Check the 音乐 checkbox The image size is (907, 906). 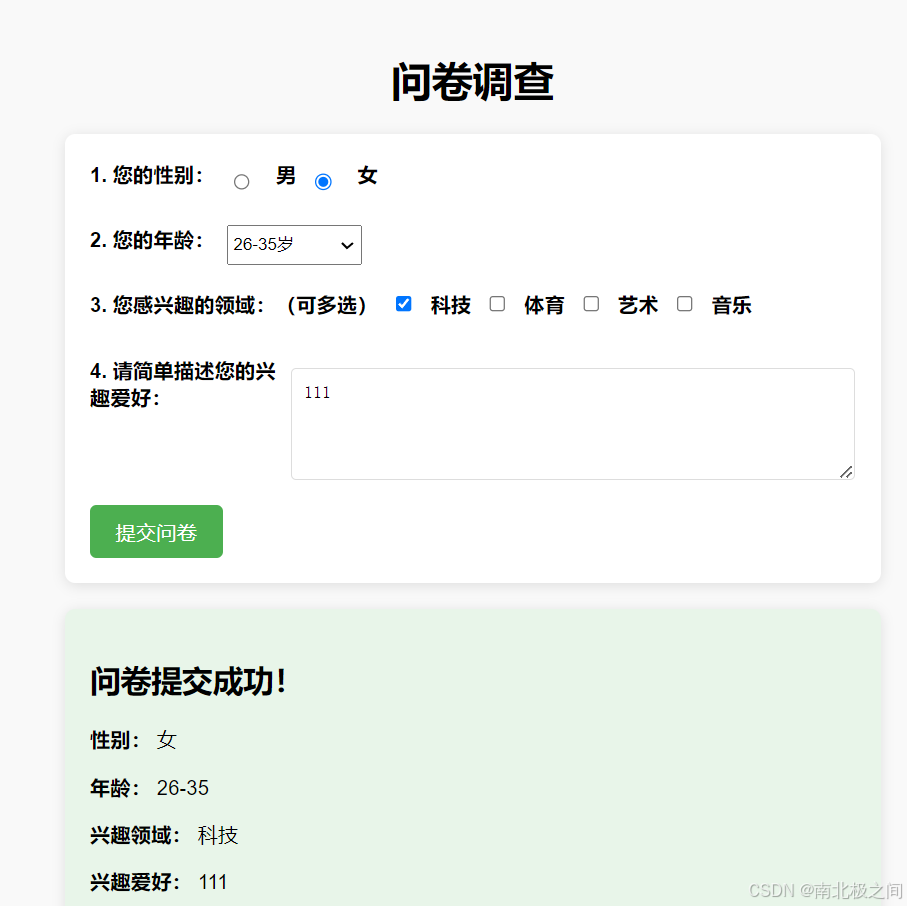pos(684,304)
